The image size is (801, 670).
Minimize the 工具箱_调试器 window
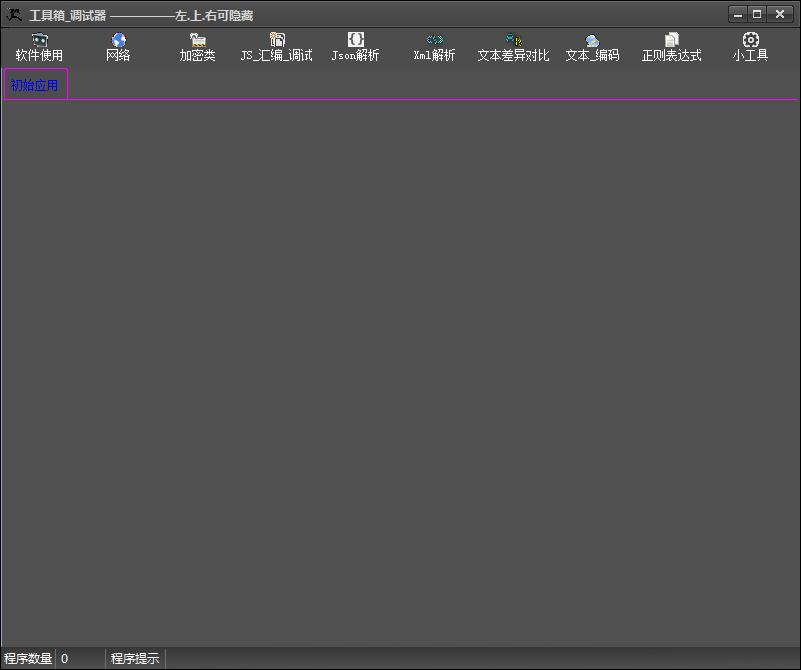coord(738,14)
